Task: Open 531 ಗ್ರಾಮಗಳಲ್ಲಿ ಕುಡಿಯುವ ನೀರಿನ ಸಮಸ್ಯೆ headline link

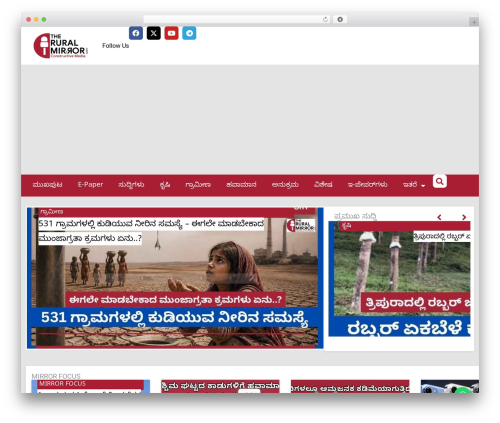Action: 151,231
